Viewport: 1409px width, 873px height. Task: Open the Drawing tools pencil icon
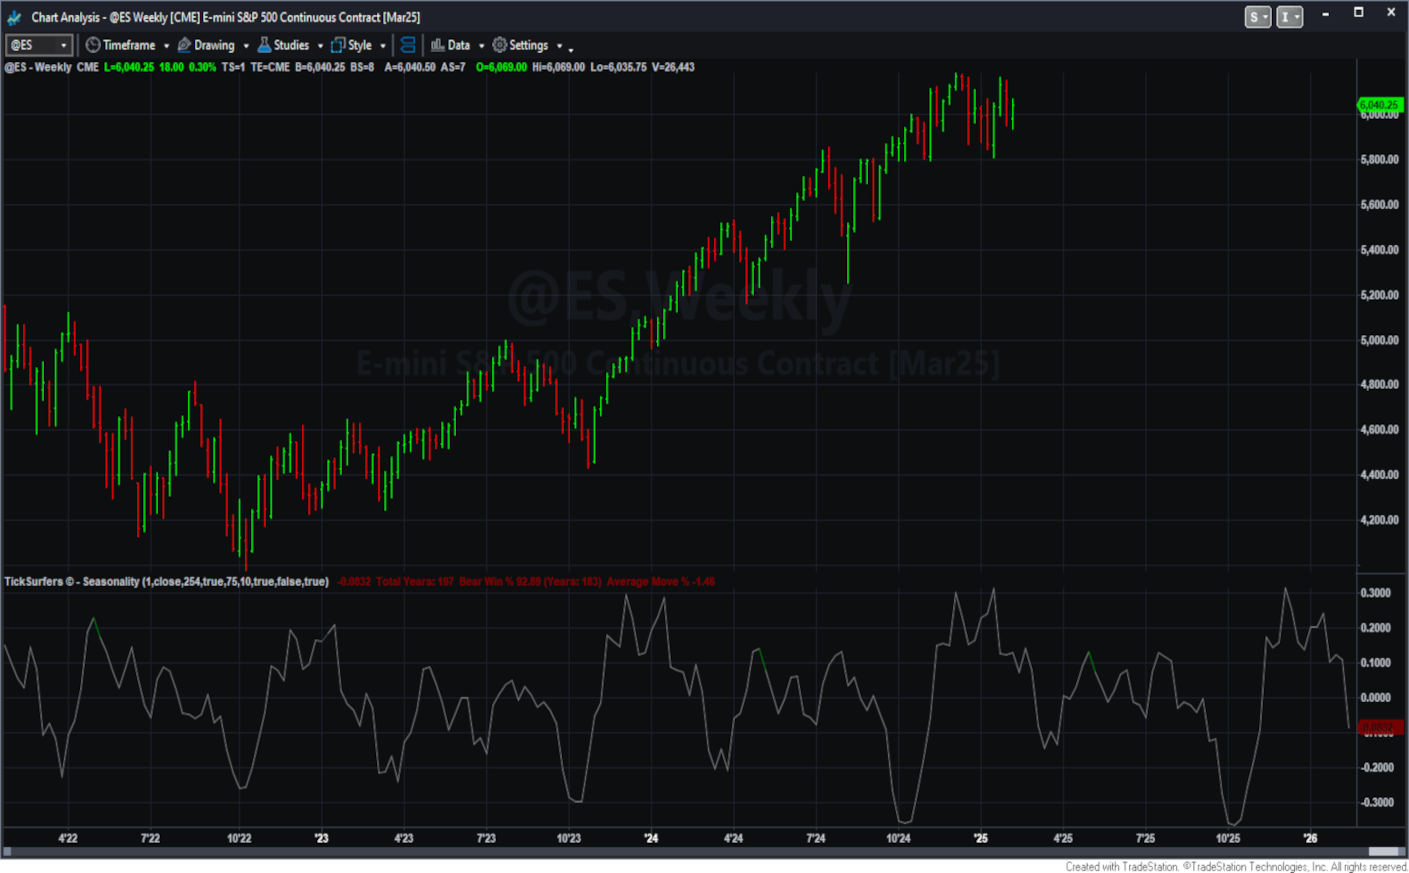click(x=184, y=45)
